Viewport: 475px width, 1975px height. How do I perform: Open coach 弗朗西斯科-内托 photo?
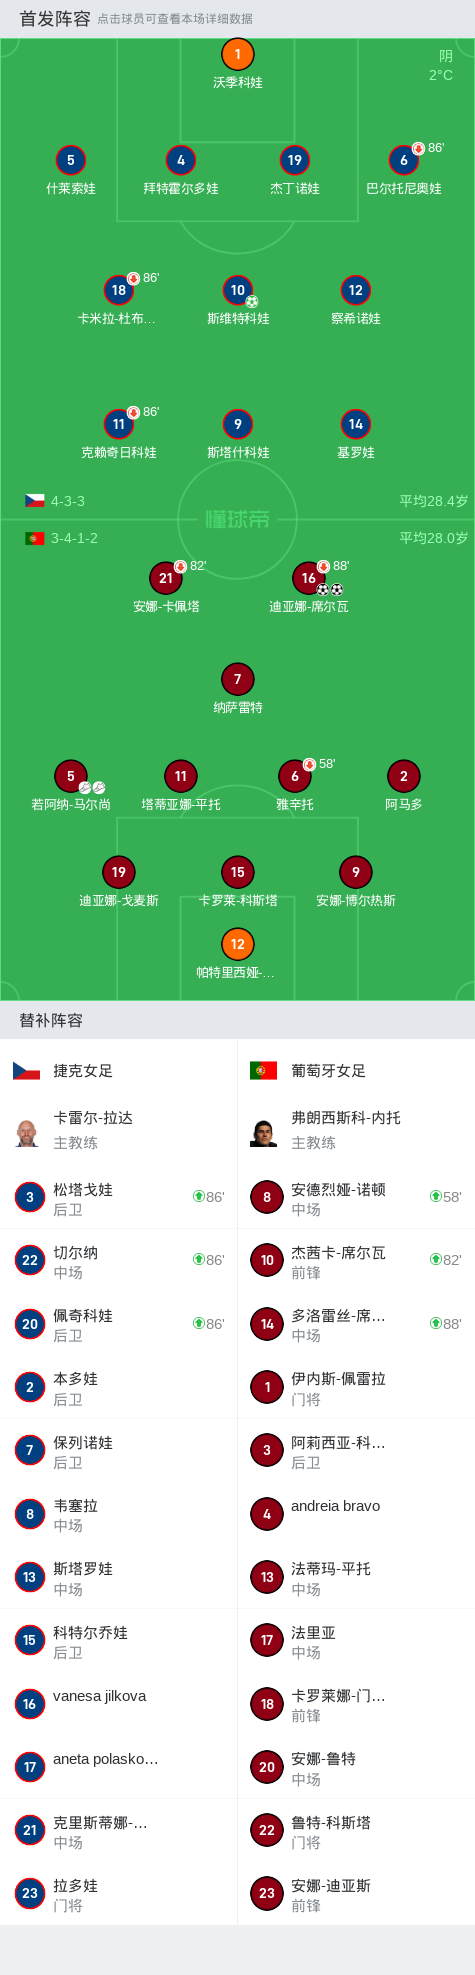(264, 1133)
